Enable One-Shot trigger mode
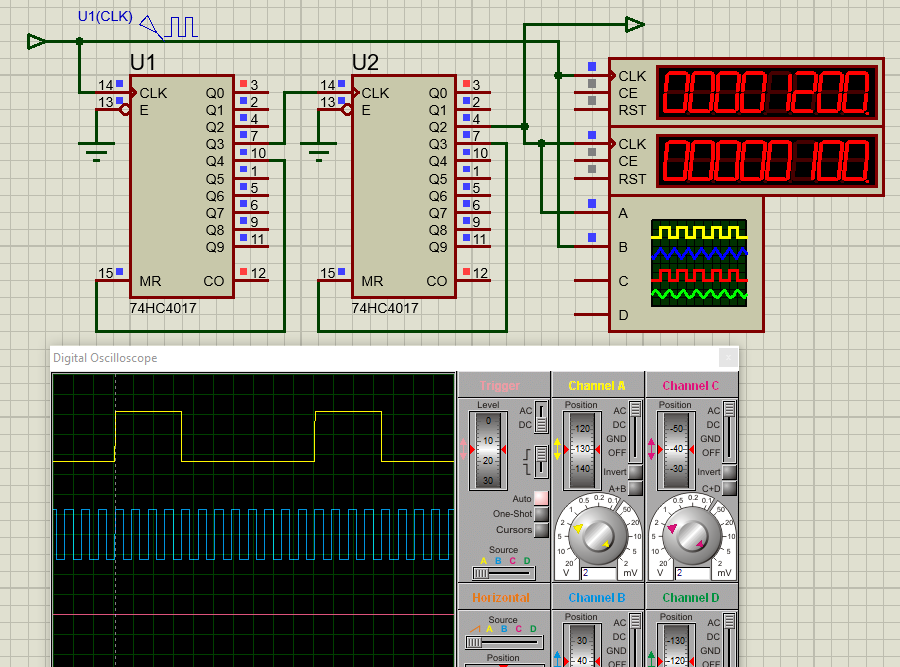900x667 pixels. tap(541, 514)
